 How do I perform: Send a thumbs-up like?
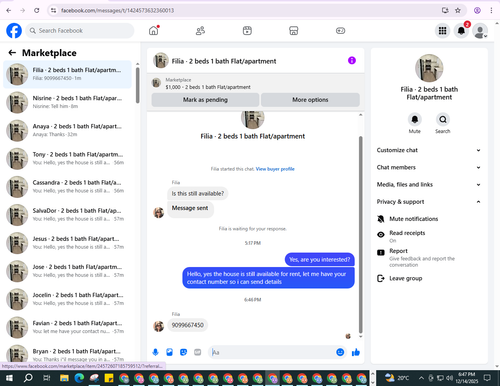356,352
